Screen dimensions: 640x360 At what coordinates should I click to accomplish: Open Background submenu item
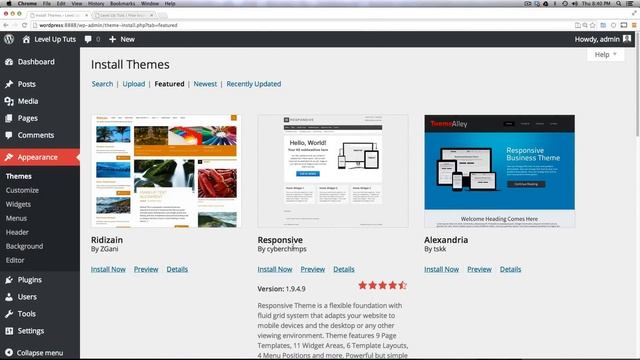point(24,247)
